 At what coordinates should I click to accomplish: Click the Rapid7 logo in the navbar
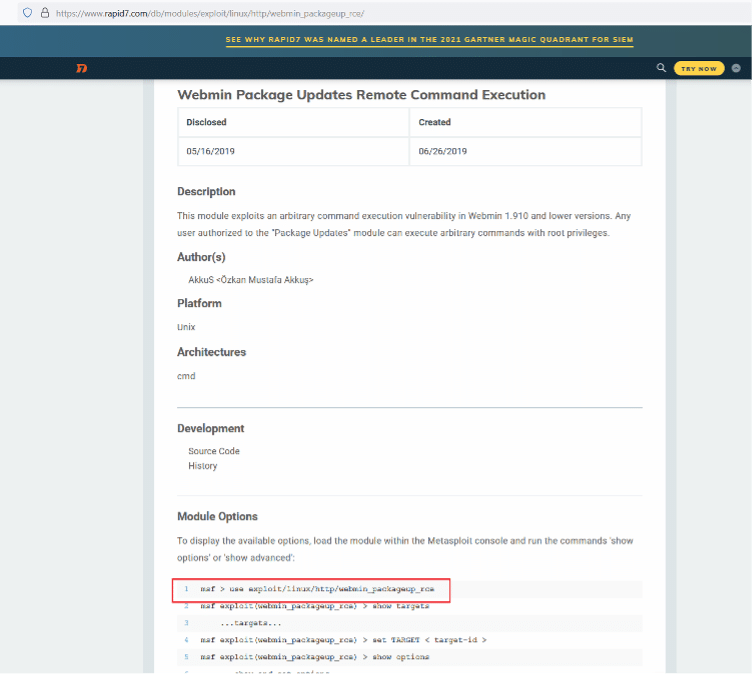coord(82,68)
